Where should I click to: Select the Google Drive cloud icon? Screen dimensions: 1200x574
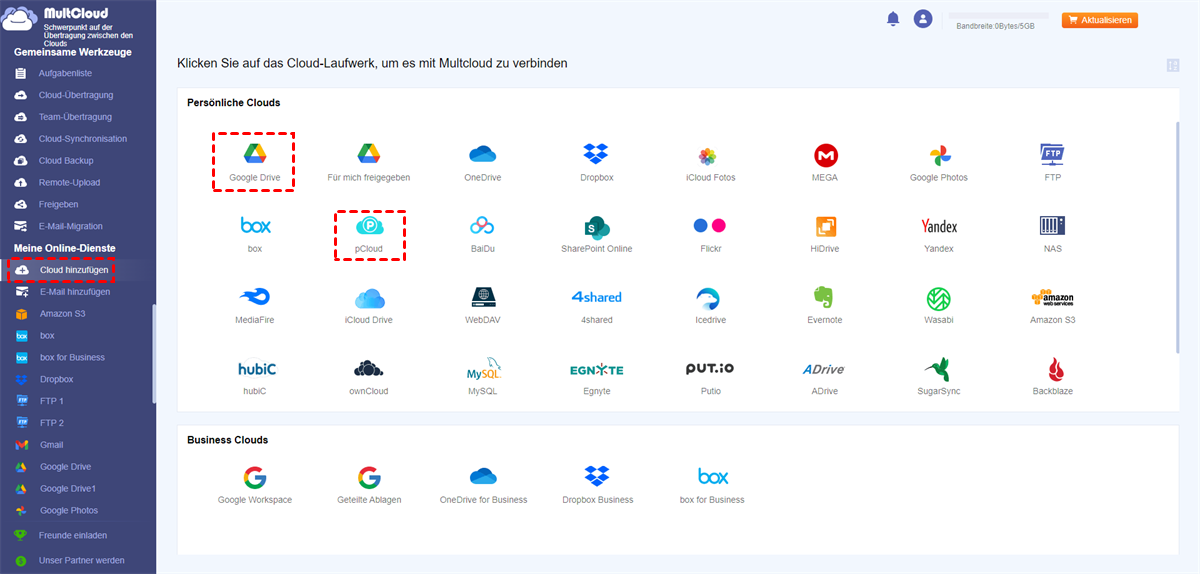point(254,154)
